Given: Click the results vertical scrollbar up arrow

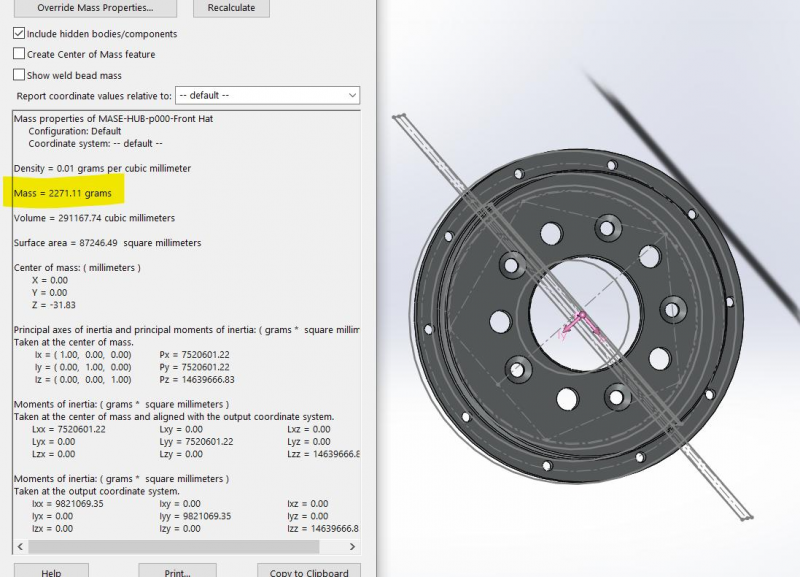Looking at the screenshot, I should (353, 118).
